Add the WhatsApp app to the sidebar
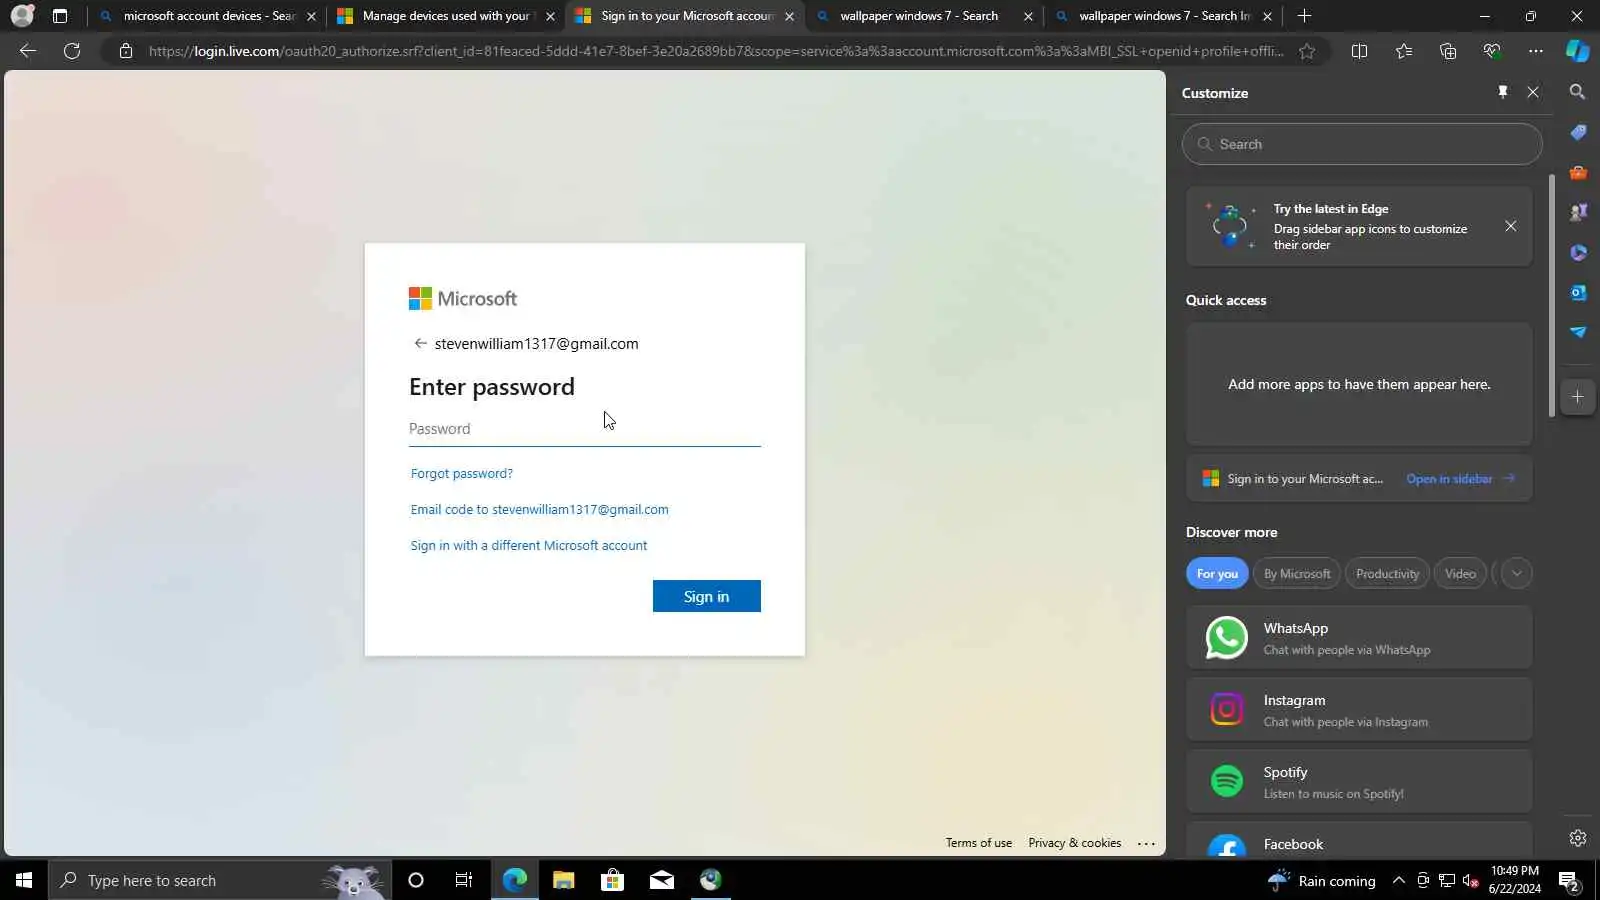This screenshot has width=1600, height=900. [1359, 637]
